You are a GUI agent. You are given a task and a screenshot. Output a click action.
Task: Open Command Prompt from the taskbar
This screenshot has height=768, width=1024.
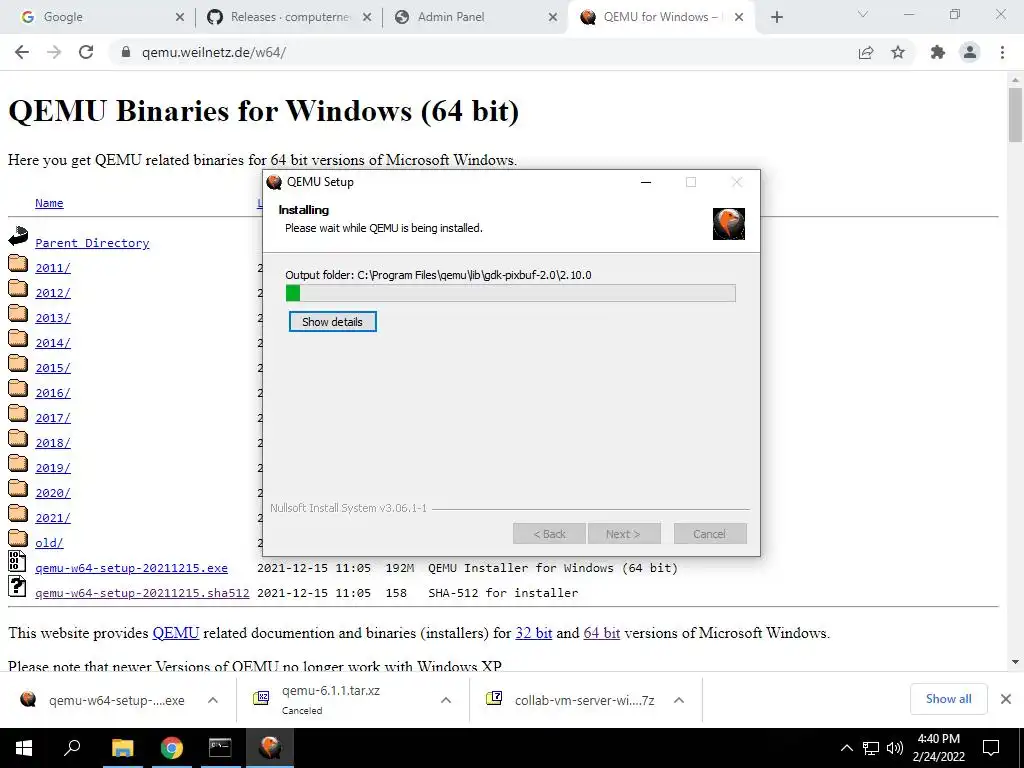click(220, 748)
